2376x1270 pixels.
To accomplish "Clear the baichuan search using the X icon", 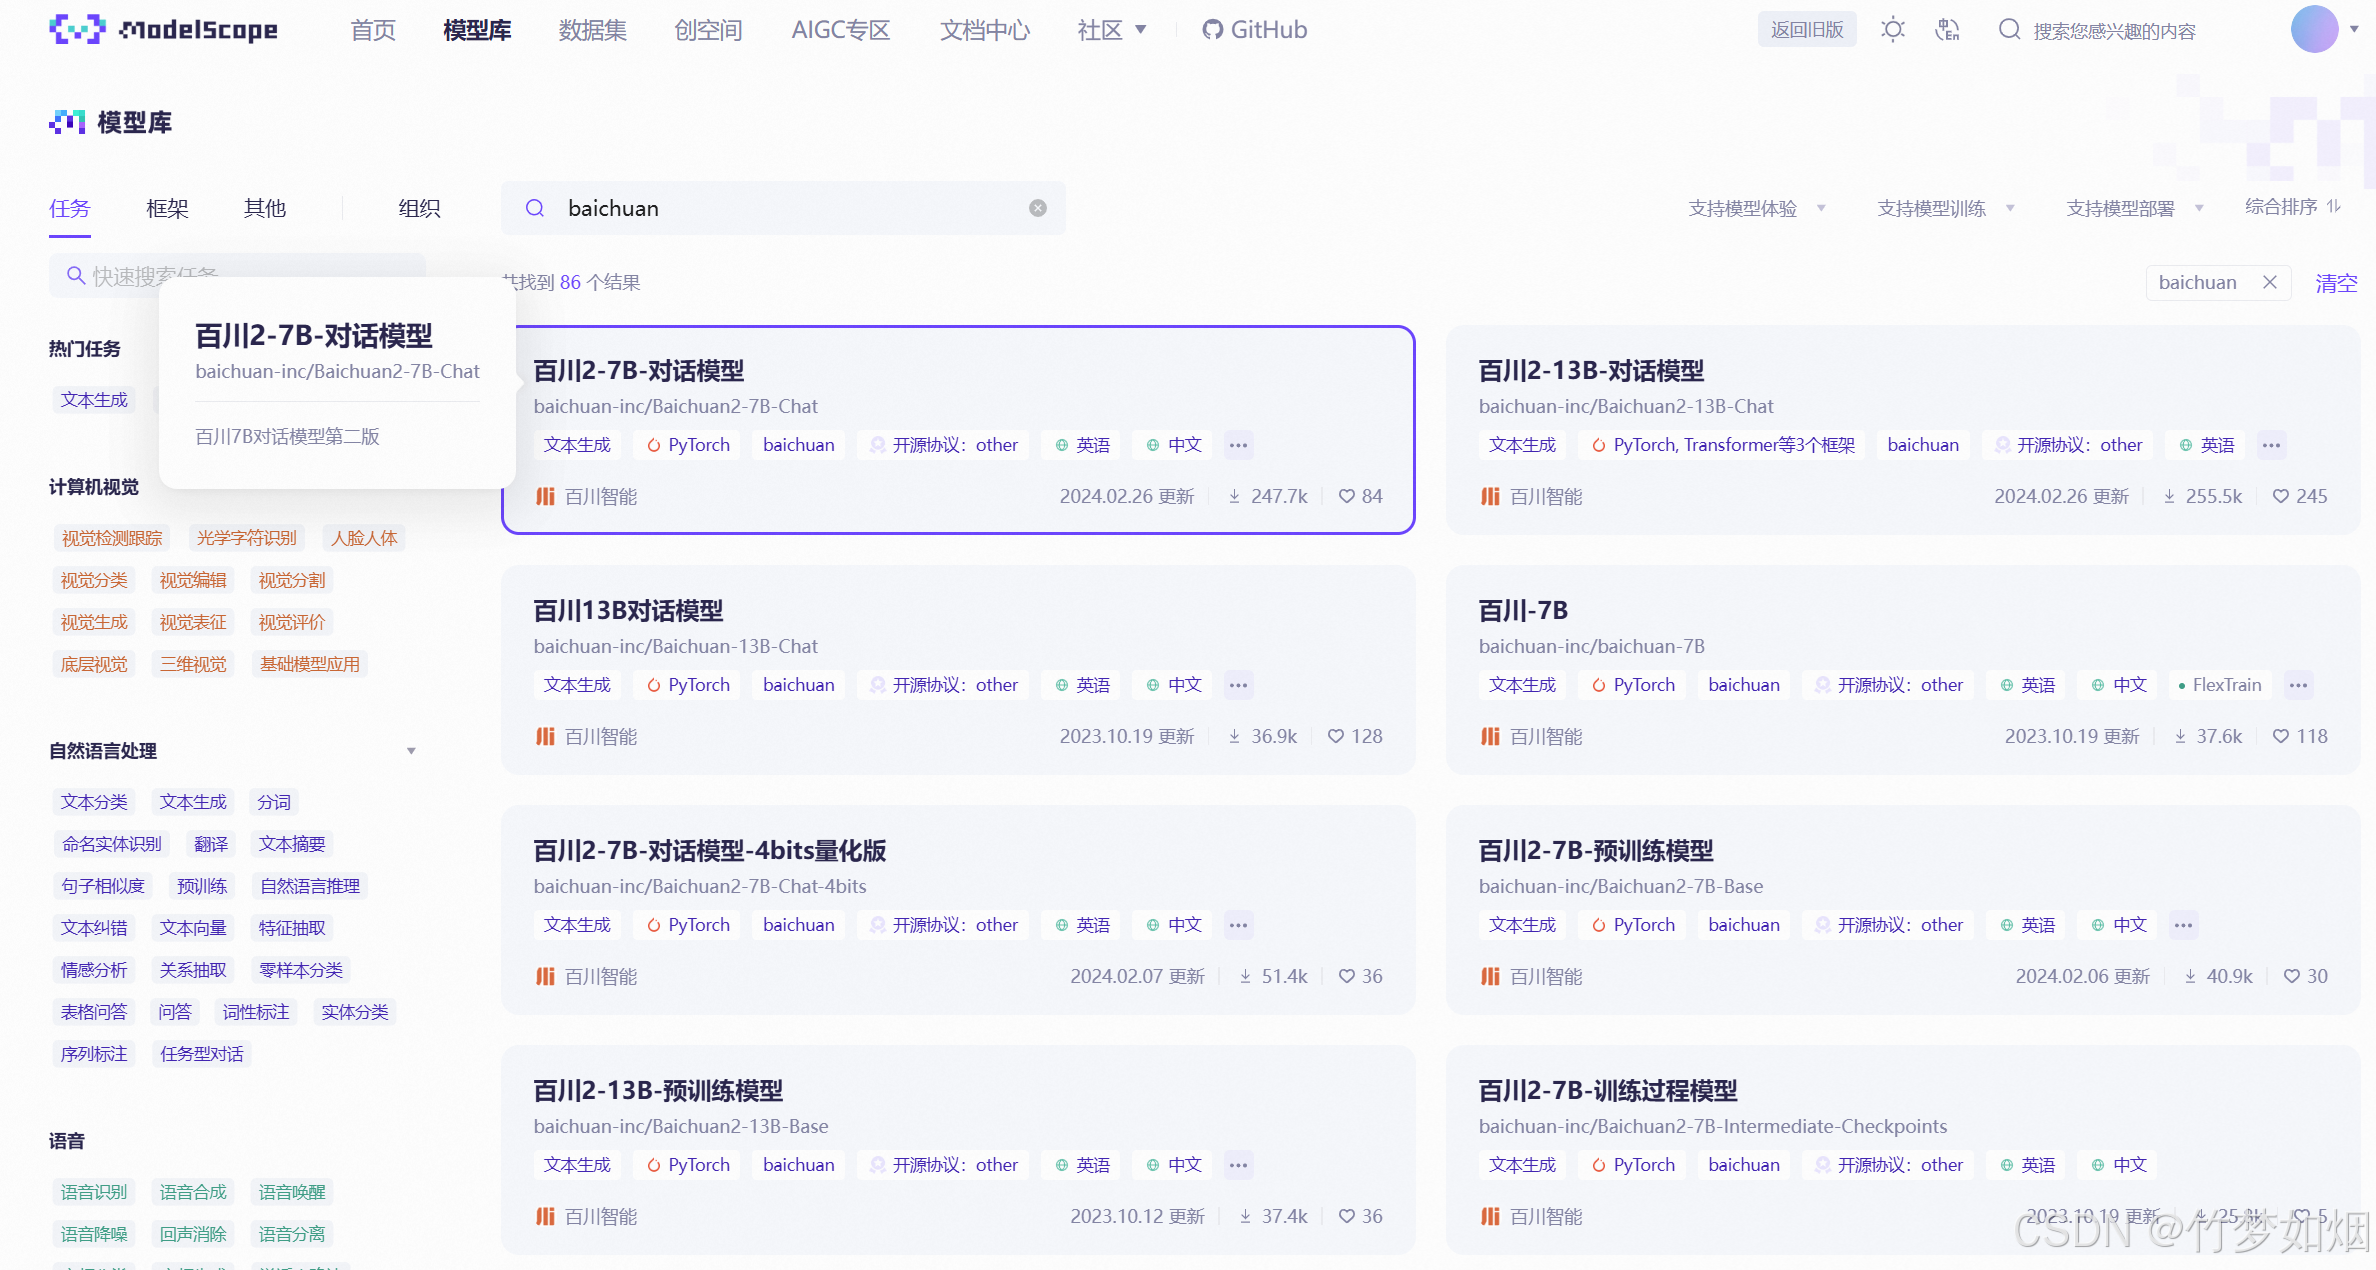I will 1037,207.
